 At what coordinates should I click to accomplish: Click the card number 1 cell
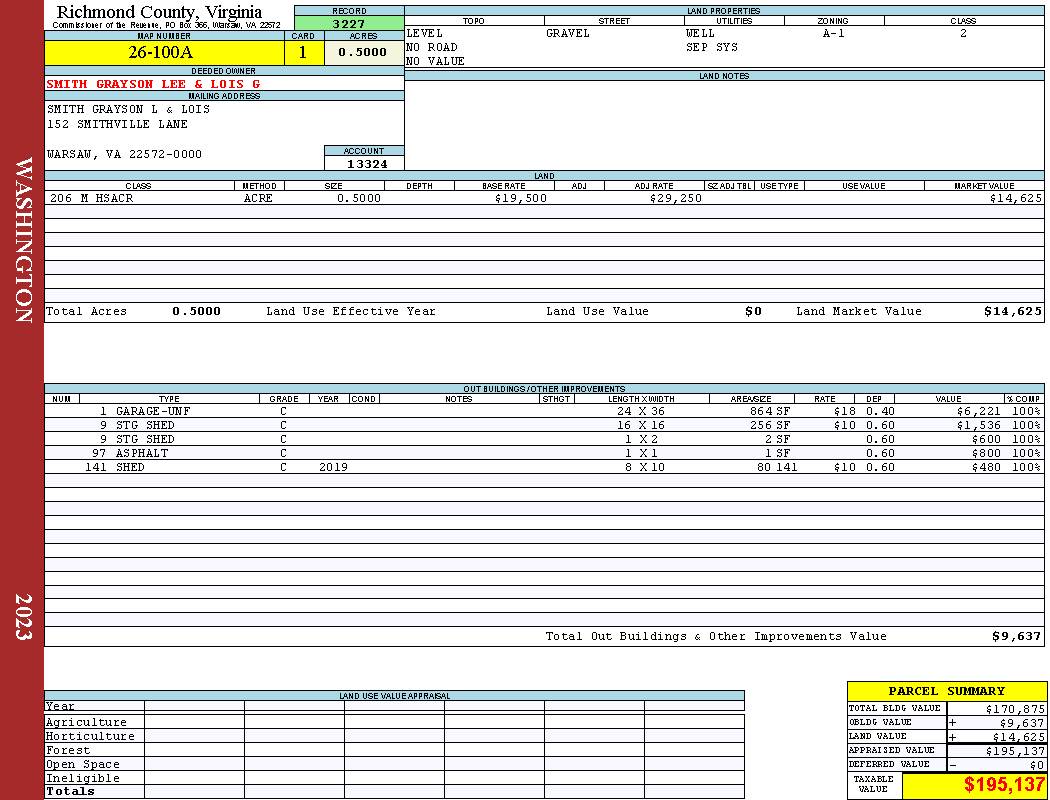tap(303, 53)
